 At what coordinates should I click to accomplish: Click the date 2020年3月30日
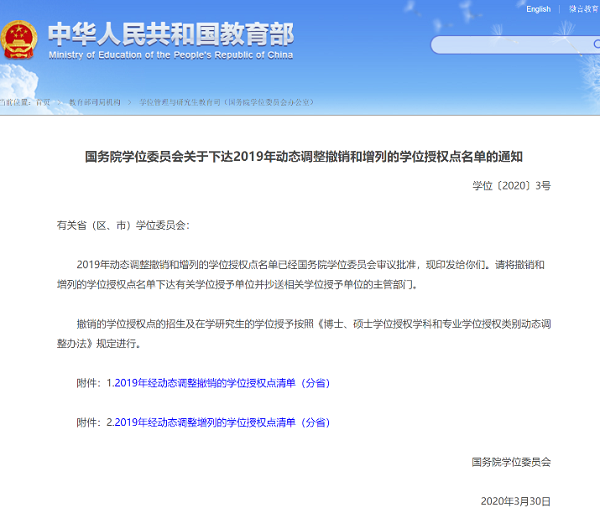(x=516, y=501)
